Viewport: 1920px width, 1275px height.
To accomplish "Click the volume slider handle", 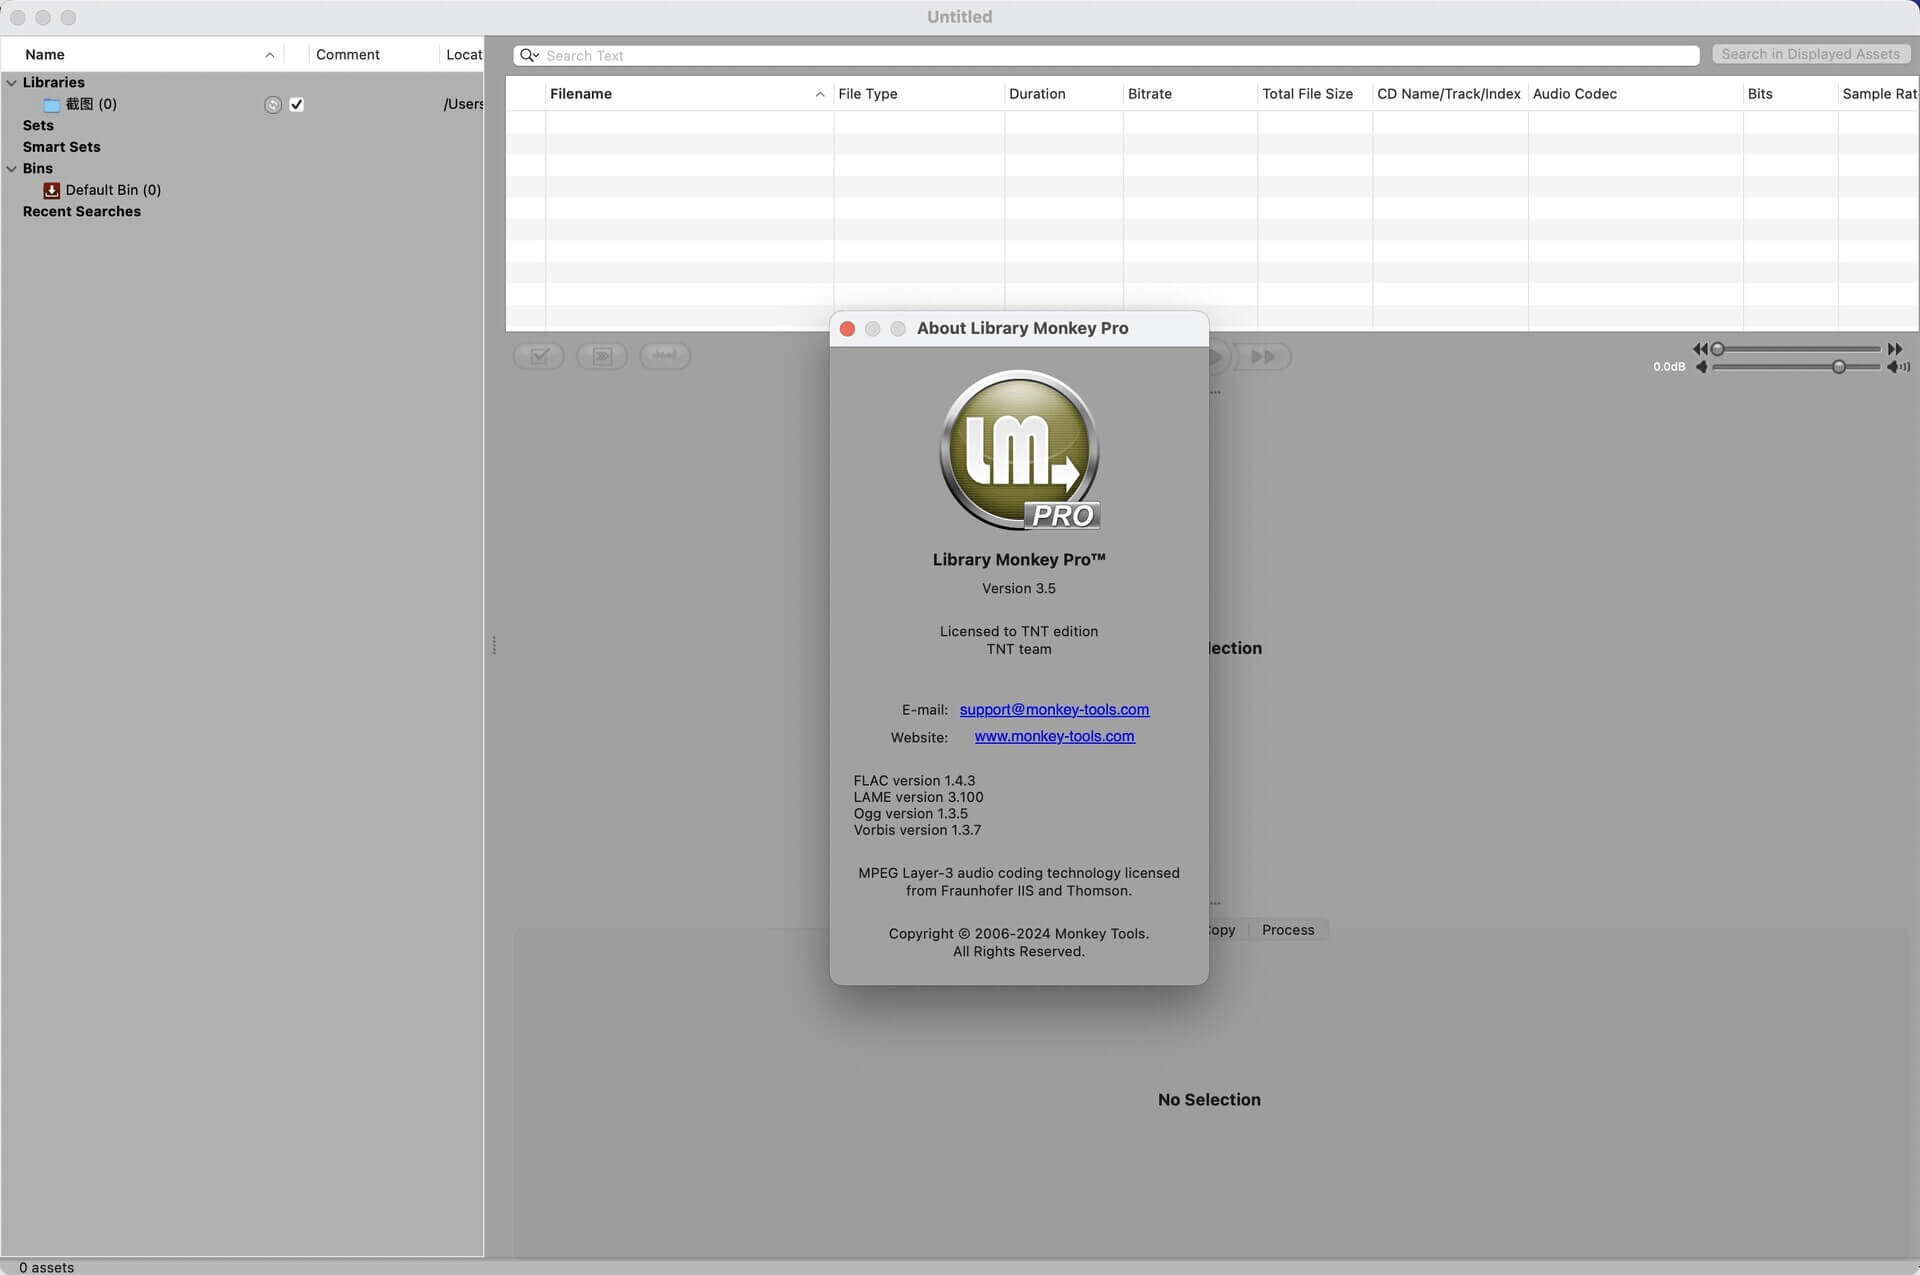I will coord(1840,367).
